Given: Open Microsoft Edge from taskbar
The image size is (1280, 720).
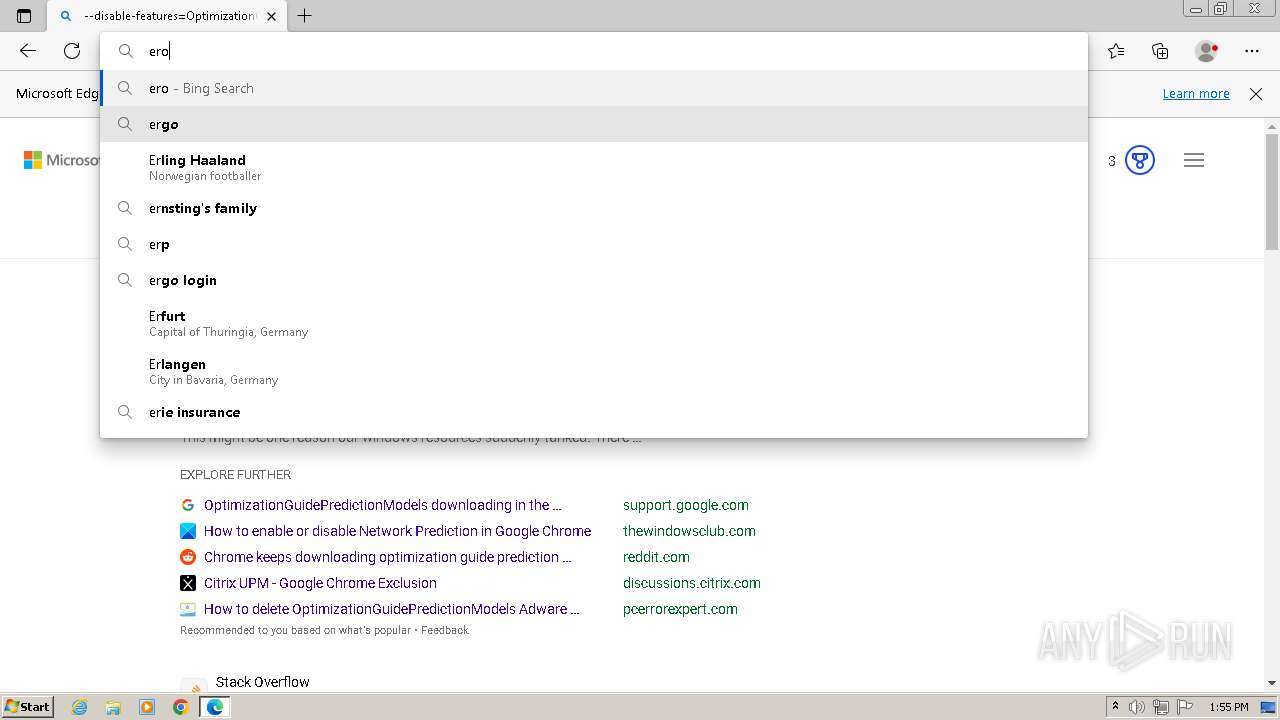Looking at the screenshot, I should [214, 707].
